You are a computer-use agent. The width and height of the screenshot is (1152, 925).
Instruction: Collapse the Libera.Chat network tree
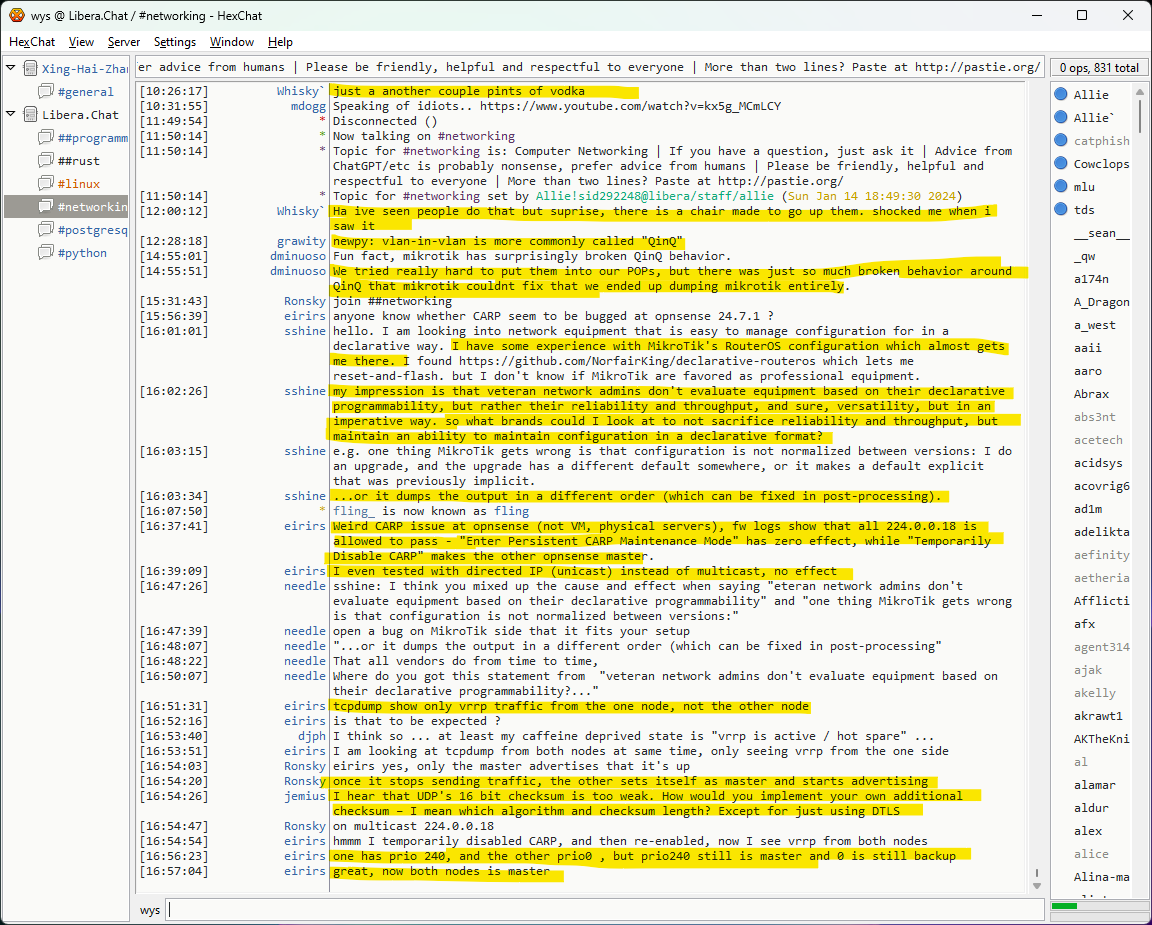pos(11,115)
